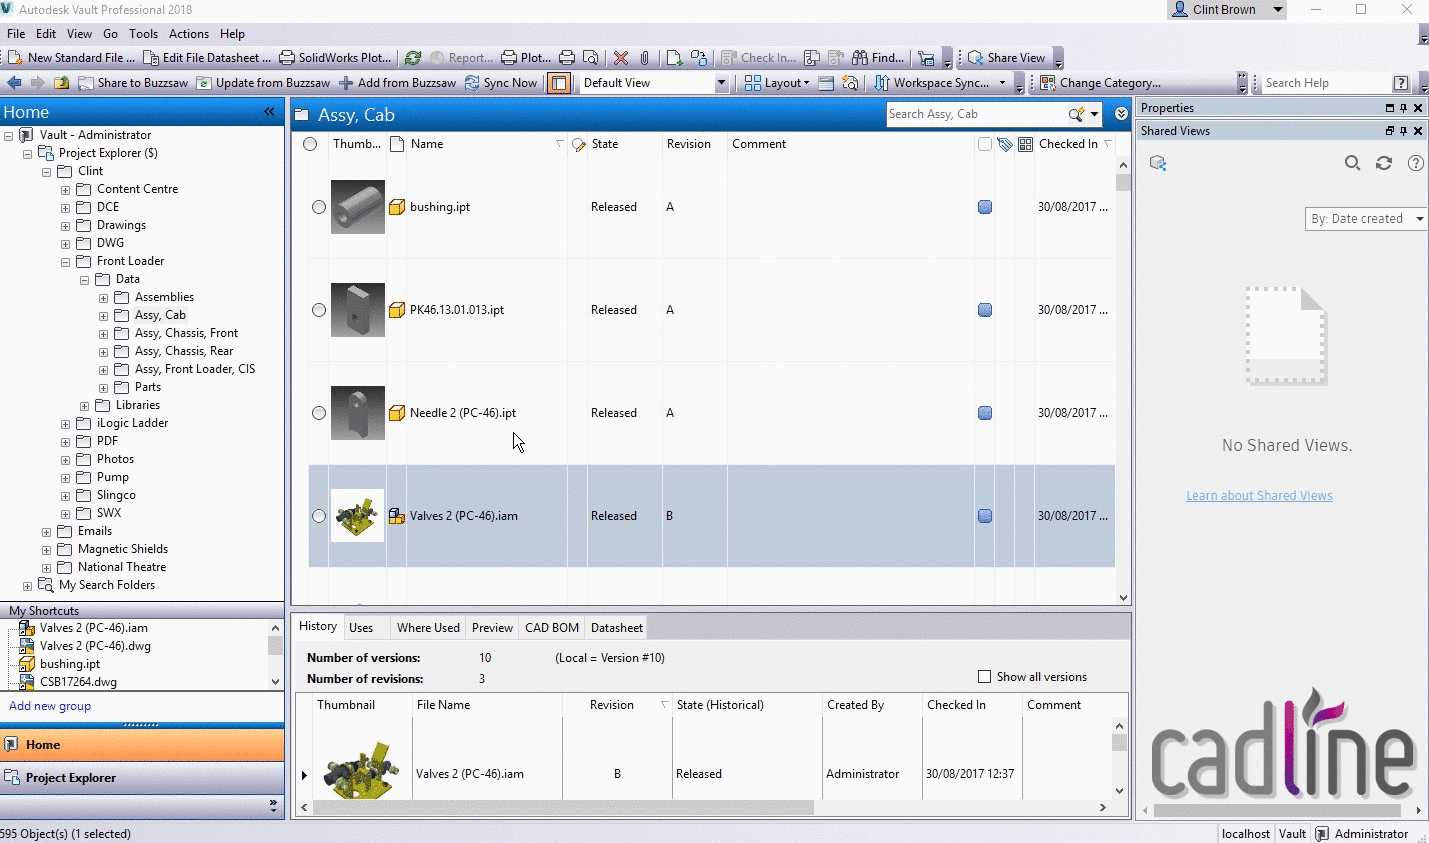This screenshot has height=843, width=1429.
Task: Click Add from Buzzsaw
Action: coord(397,83)
